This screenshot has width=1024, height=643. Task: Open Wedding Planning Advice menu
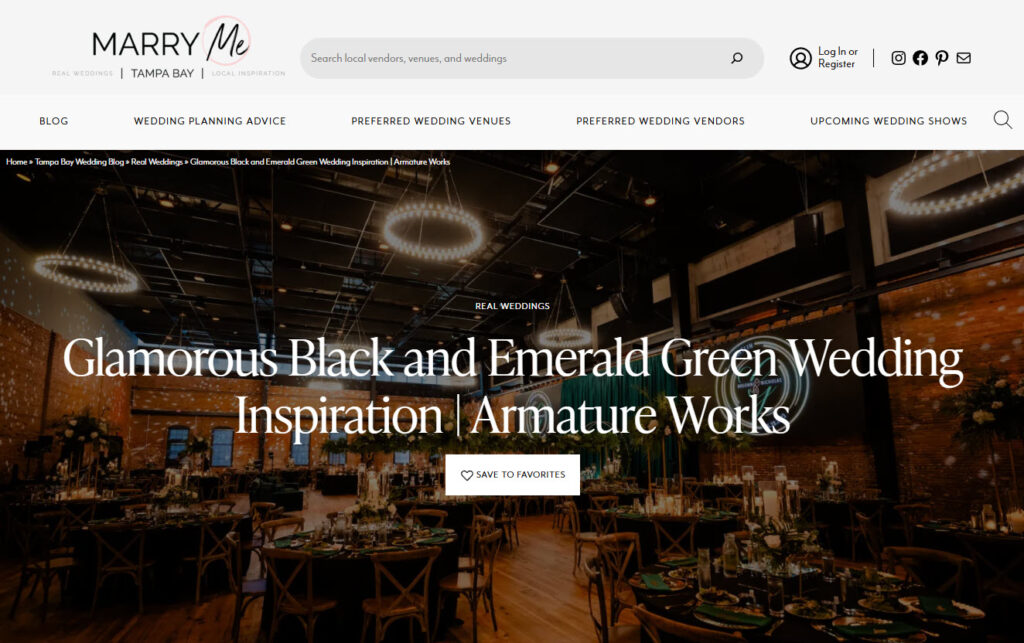coord(210,121)
